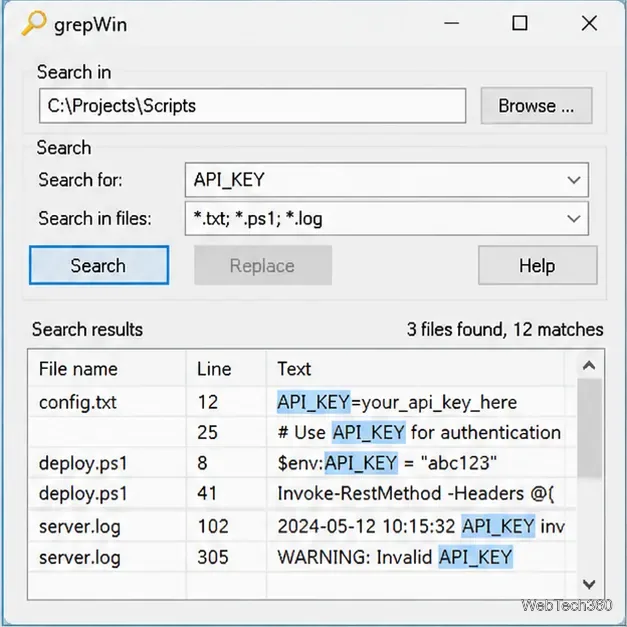The width and height of the screenshot is (627, 627).
Task: Maximize the grepWin window
Action: click(519, 23)
